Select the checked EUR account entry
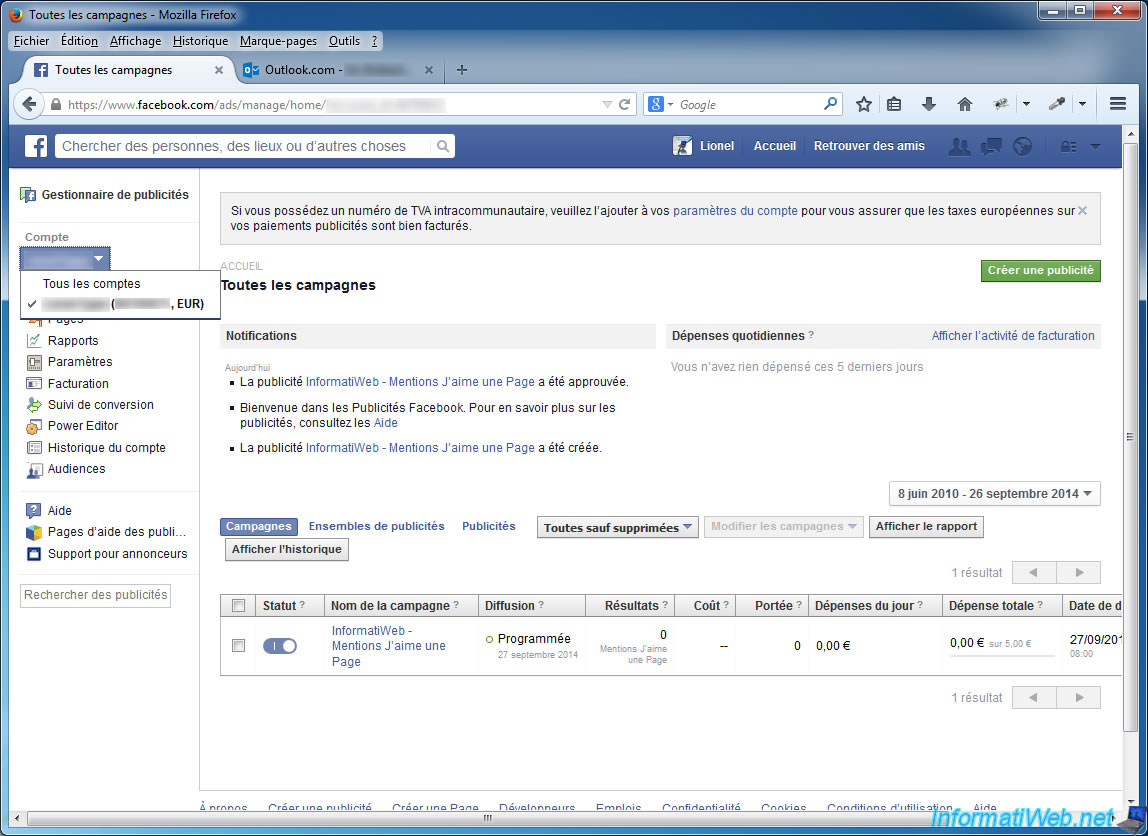Image resolution: width=1148 pixels, height=836 pixels. [121, 304]
